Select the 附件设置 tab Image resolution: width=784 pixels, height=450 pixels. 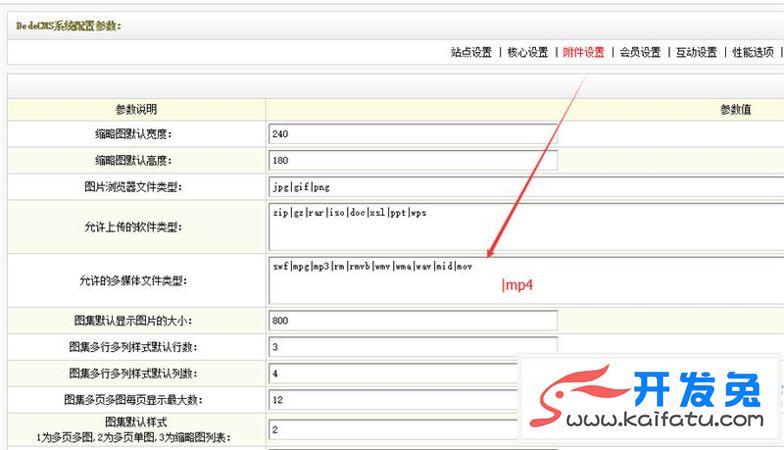coord(584,52)
